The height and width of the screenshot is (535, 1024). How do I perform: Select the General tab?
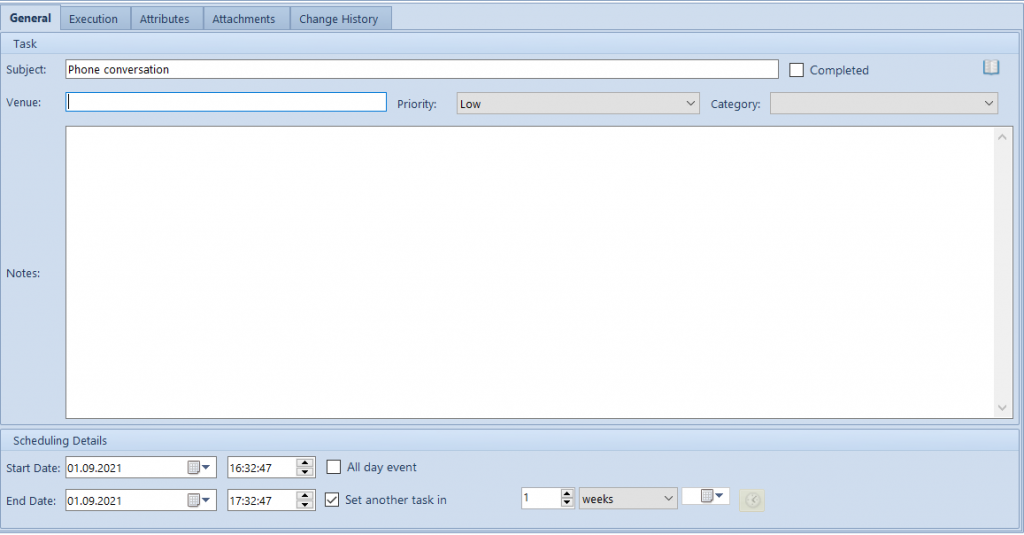30,18
